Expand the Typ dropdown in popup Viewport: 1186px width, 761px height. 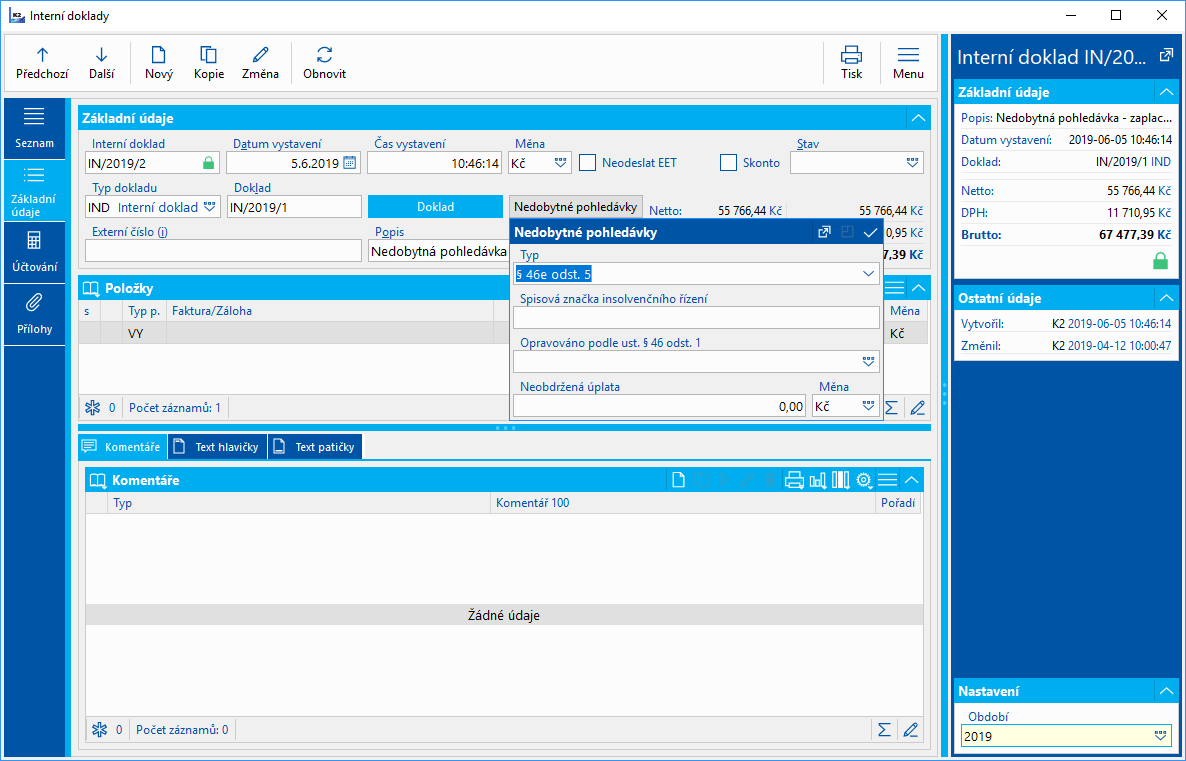click(868, 274)
